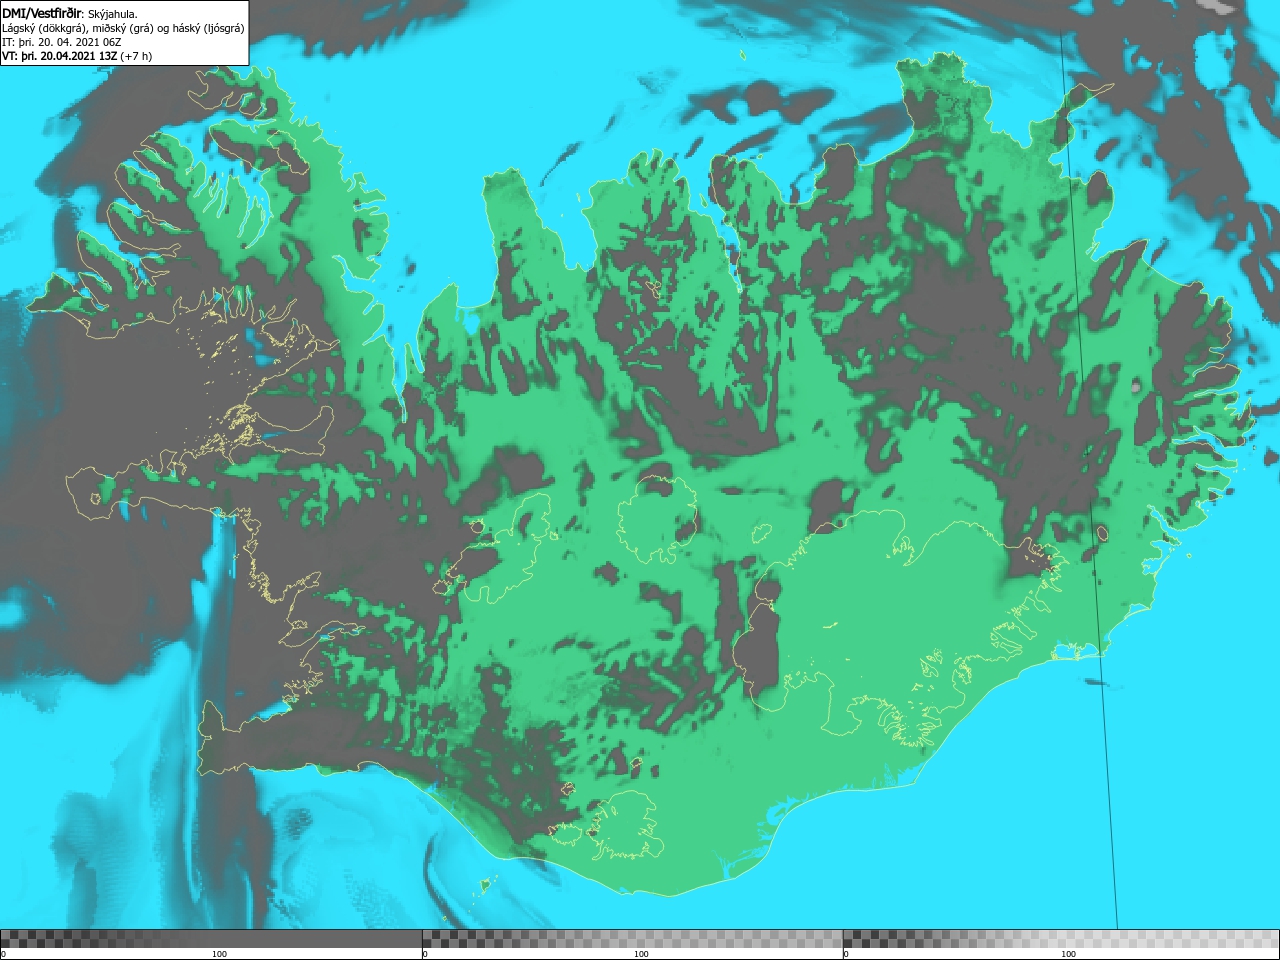Click the '100' label under the medium-gray scale

click(x=641, y=954)
